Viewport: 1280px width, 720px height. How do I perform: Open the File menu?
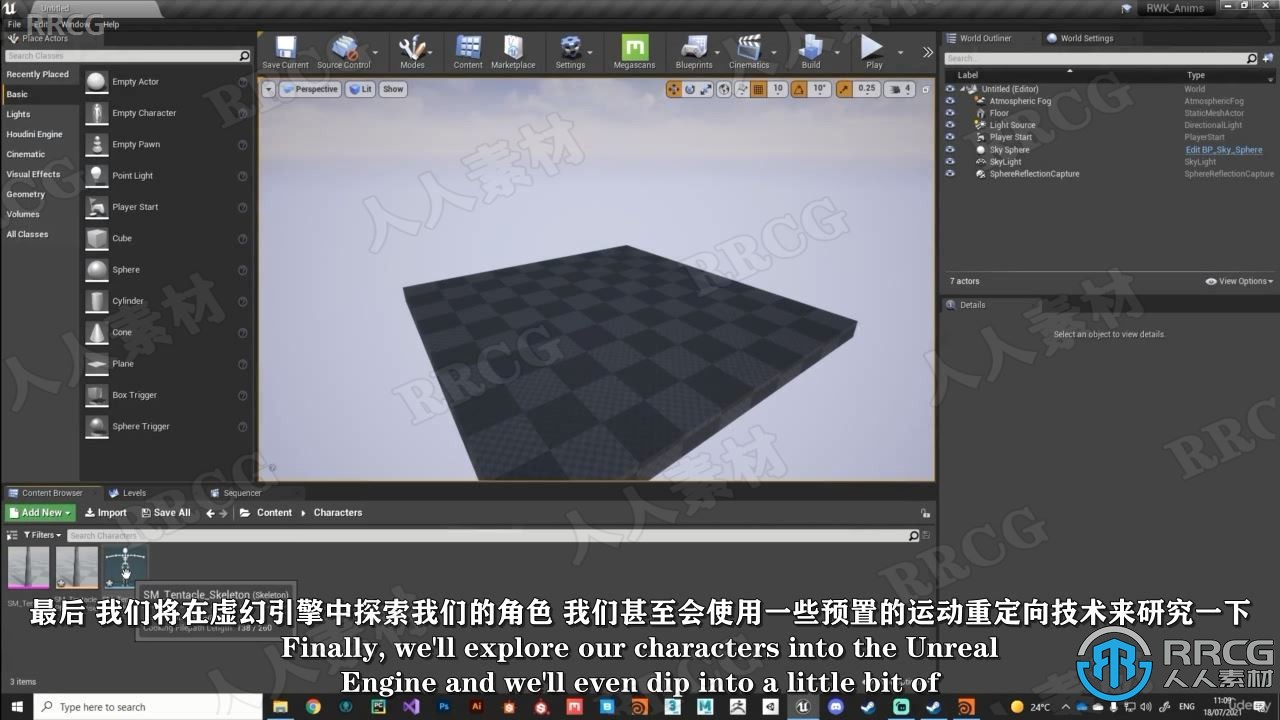point(14,24)
